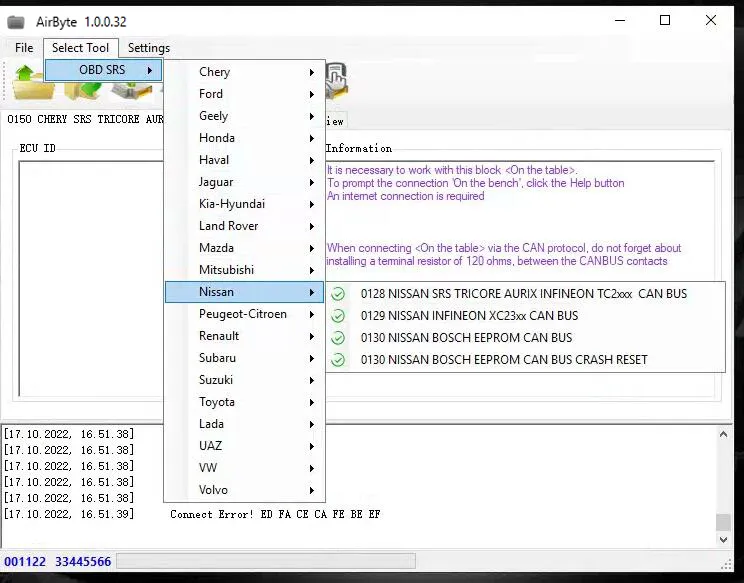Open the OBD SRS submenu item
Image resolution: width=744 pixels, height=583 pixels.
click(x=103, y=70)
